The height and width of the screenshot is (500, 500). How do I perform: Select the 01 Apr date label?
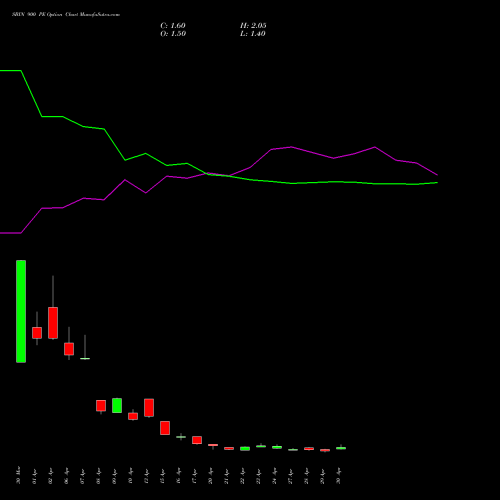pos(34,476)
